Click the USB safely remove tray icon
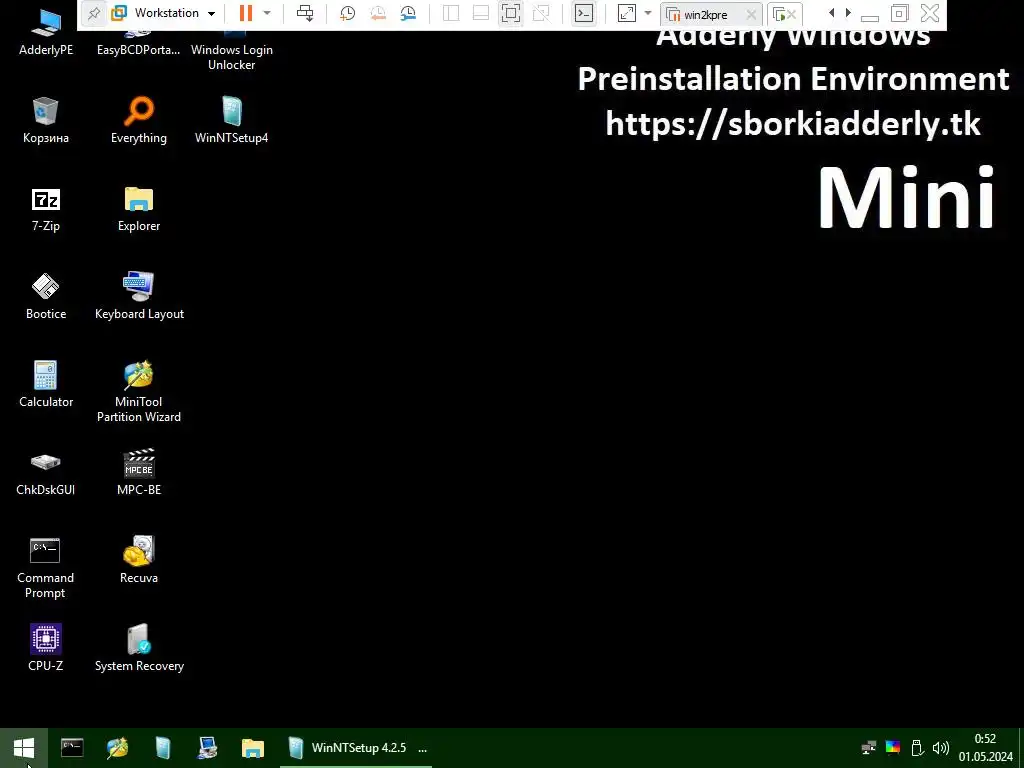Screen dimensions: 1024x768 pos(916,748)
